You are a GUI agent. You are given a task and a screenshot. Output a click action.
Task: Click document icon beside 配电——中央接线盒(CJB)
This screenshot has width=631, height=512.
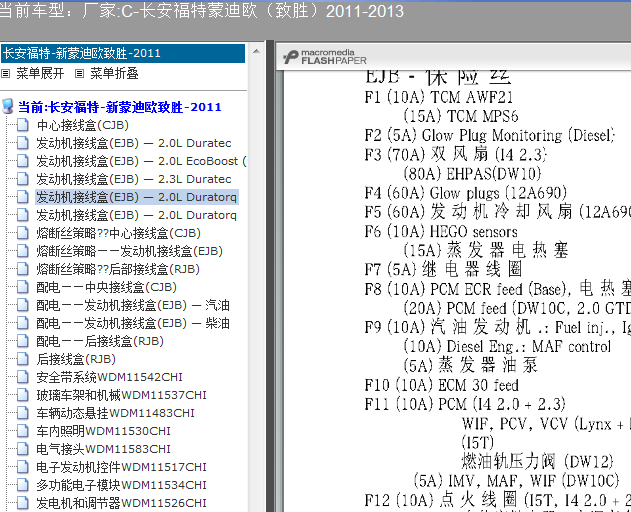click(x=23, y=287)
